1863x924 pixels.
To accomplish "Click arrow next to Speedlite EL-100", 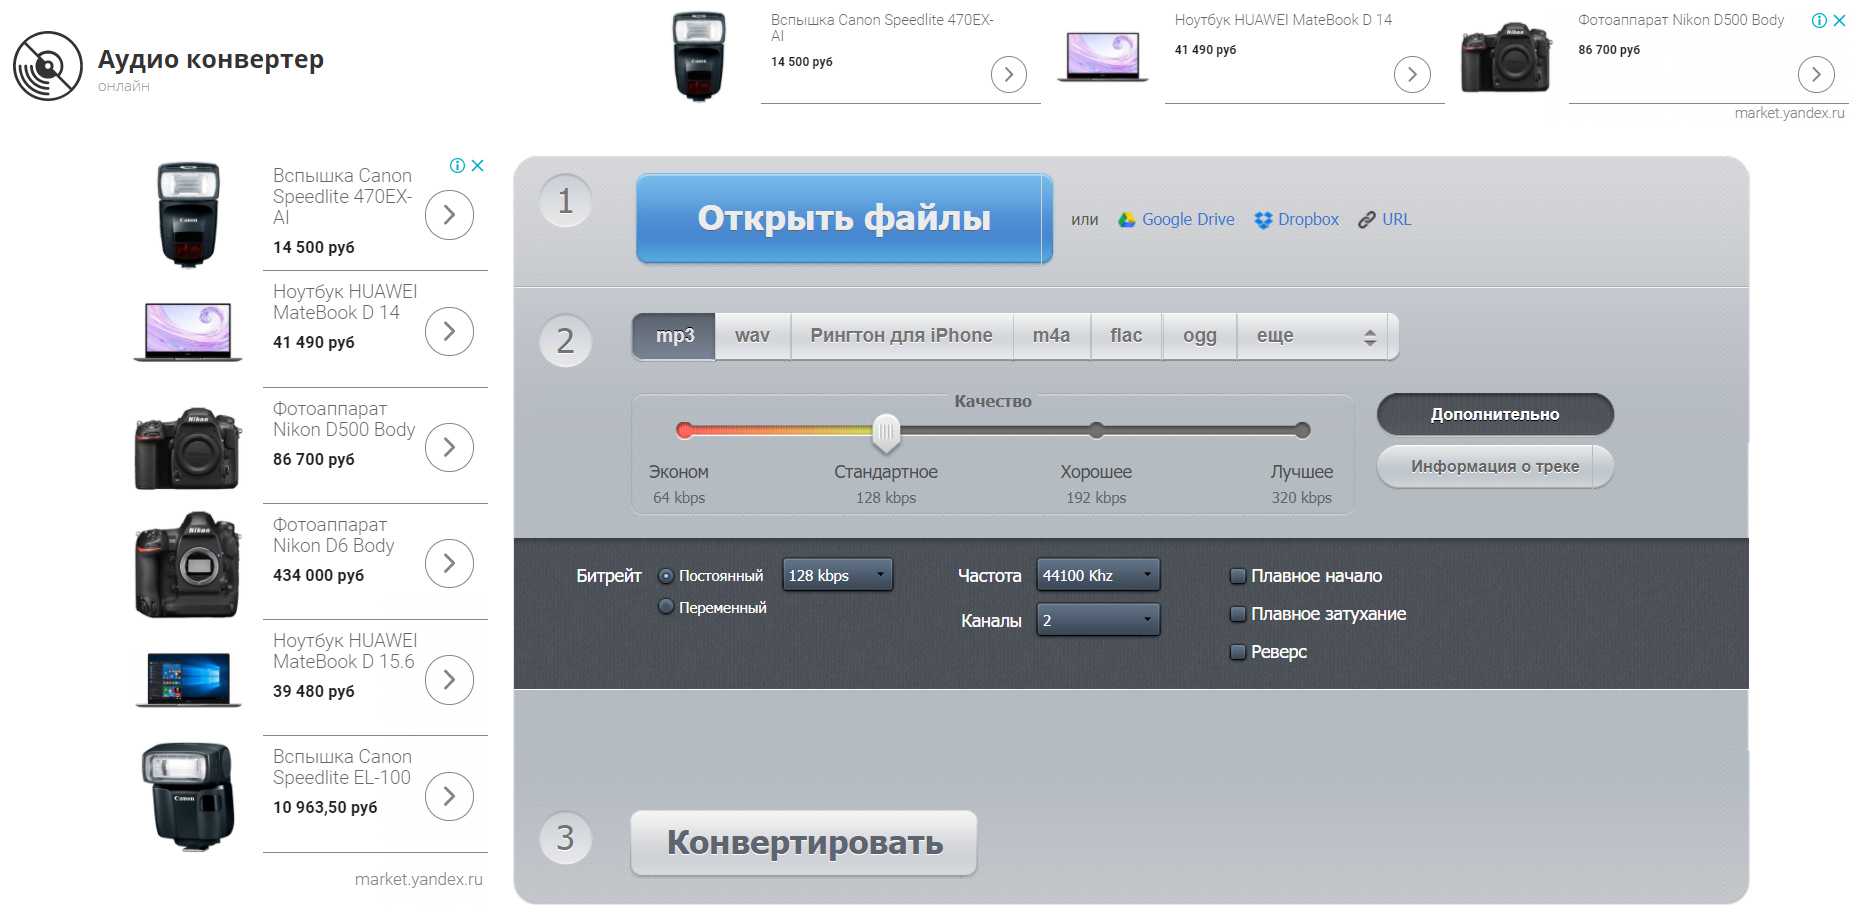I will pos(449,796).
